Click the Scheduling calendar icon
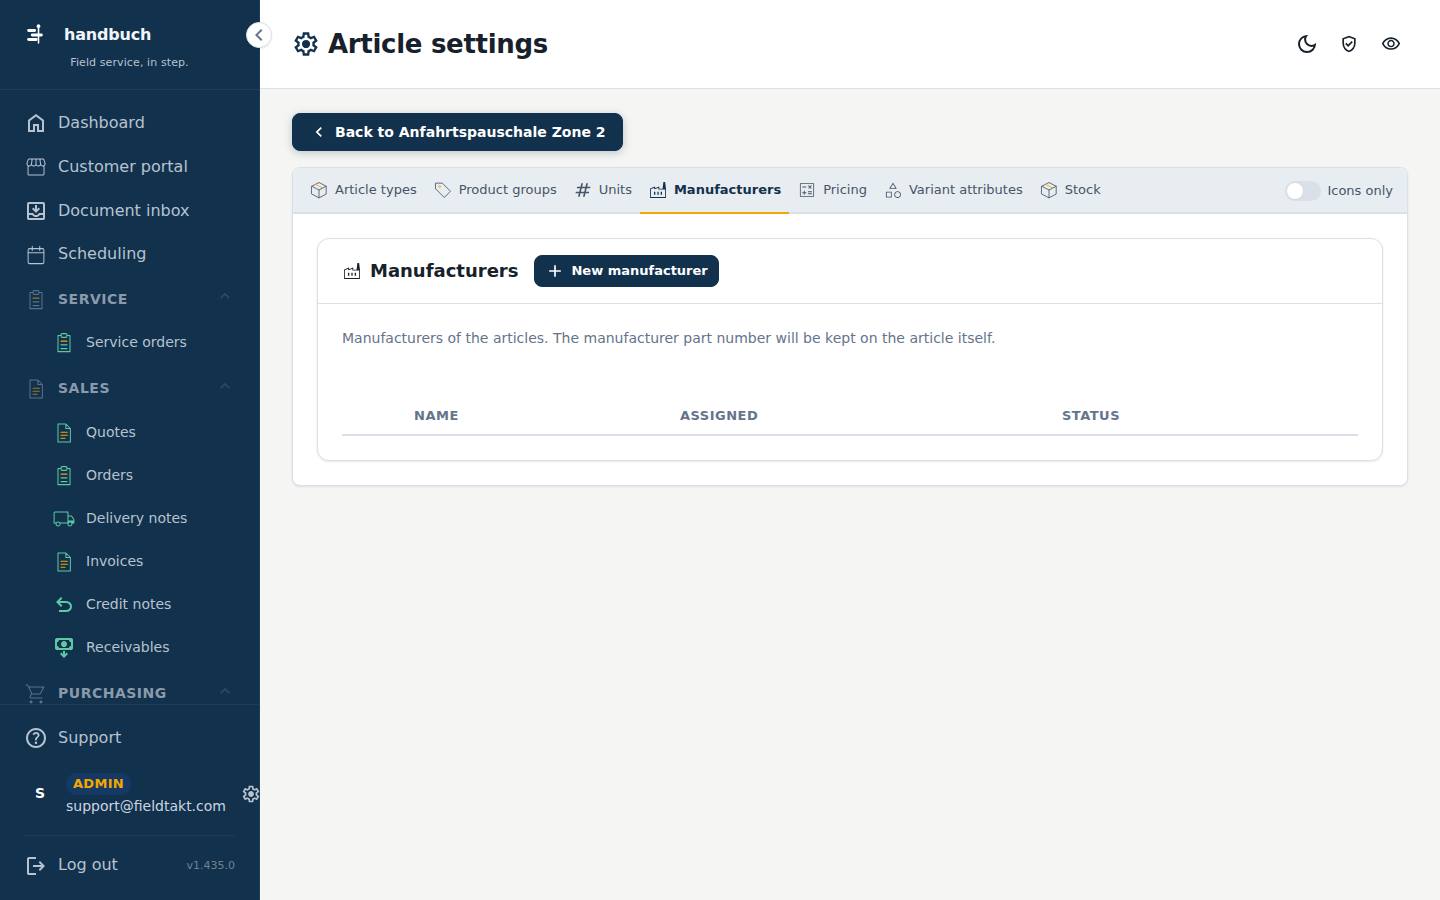The image size is (1440, 900). point(36,255)
